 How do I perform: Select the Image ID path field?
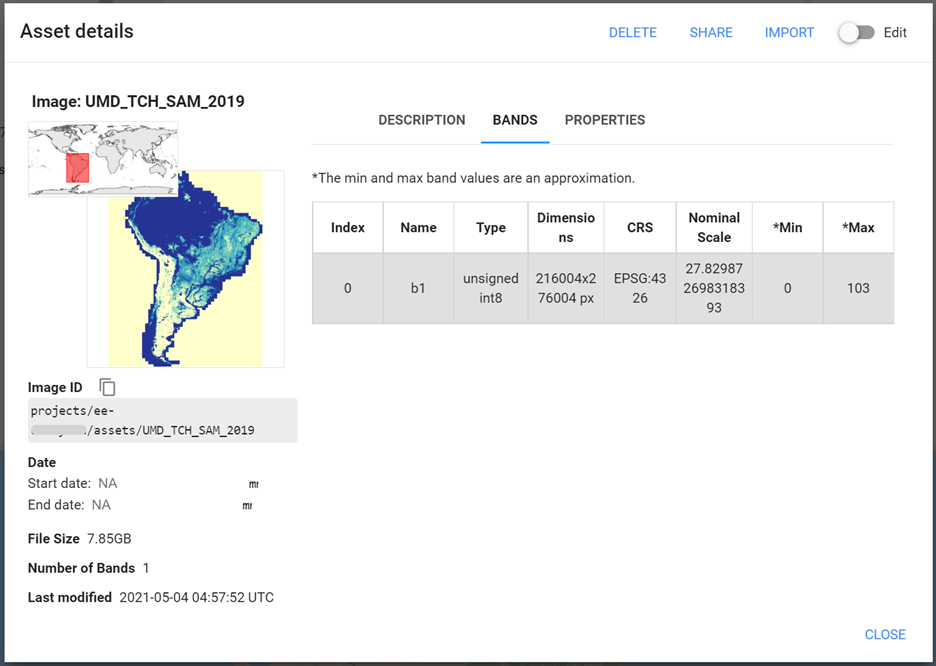pos(162,419)
